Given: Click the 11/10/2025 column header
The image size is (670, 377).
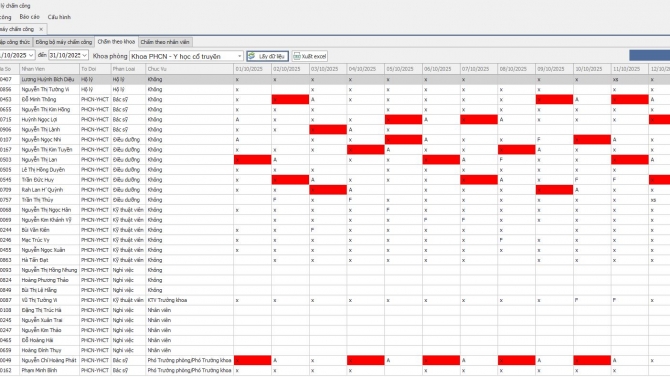Looking at the screenshot, I should 629,69.
